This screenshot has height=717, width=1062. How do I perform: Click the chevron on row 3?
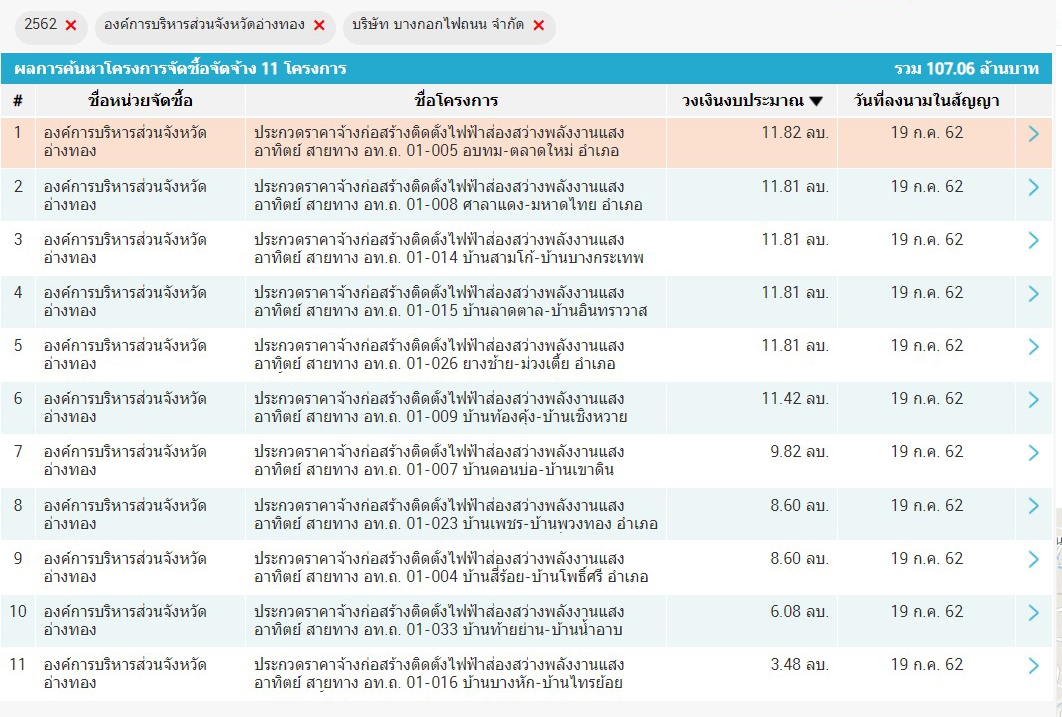1033,240
